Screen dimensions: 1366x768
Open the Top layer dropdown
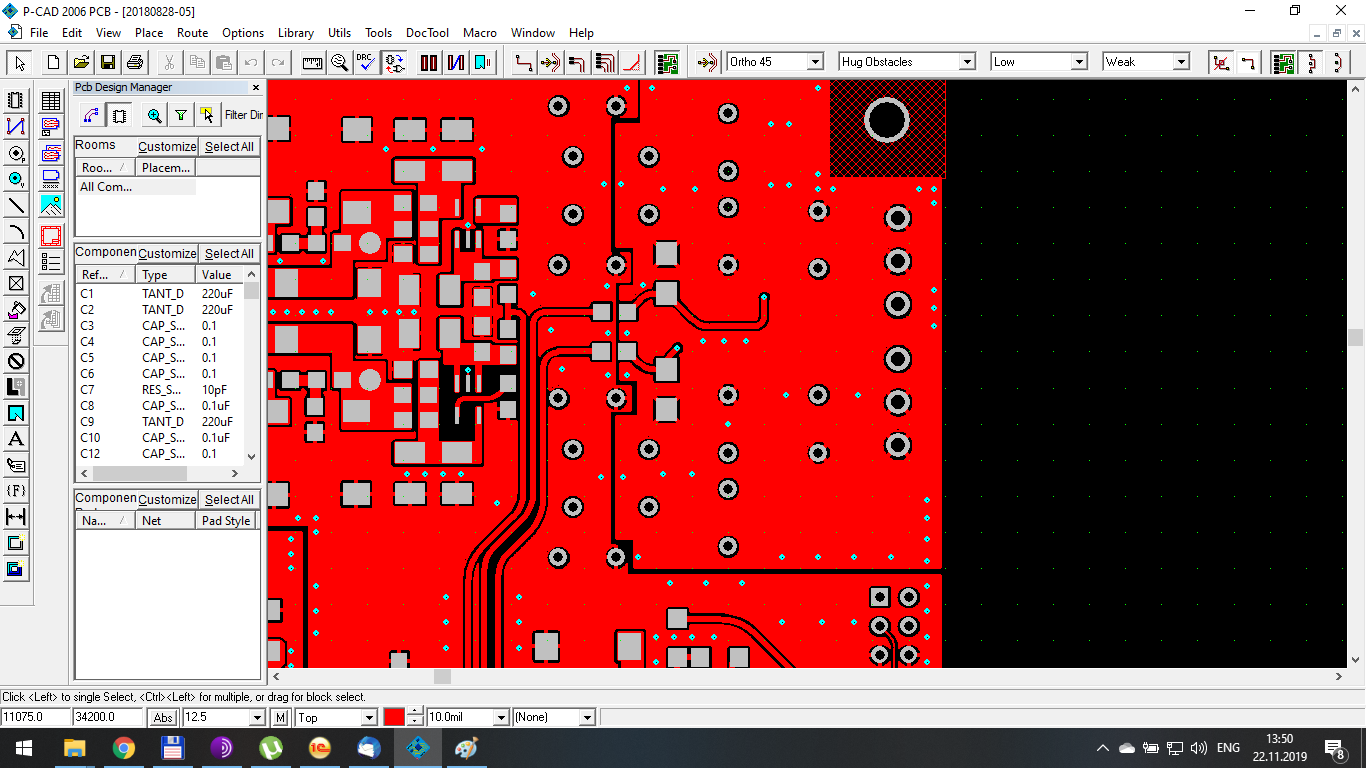tap(370, 718)
